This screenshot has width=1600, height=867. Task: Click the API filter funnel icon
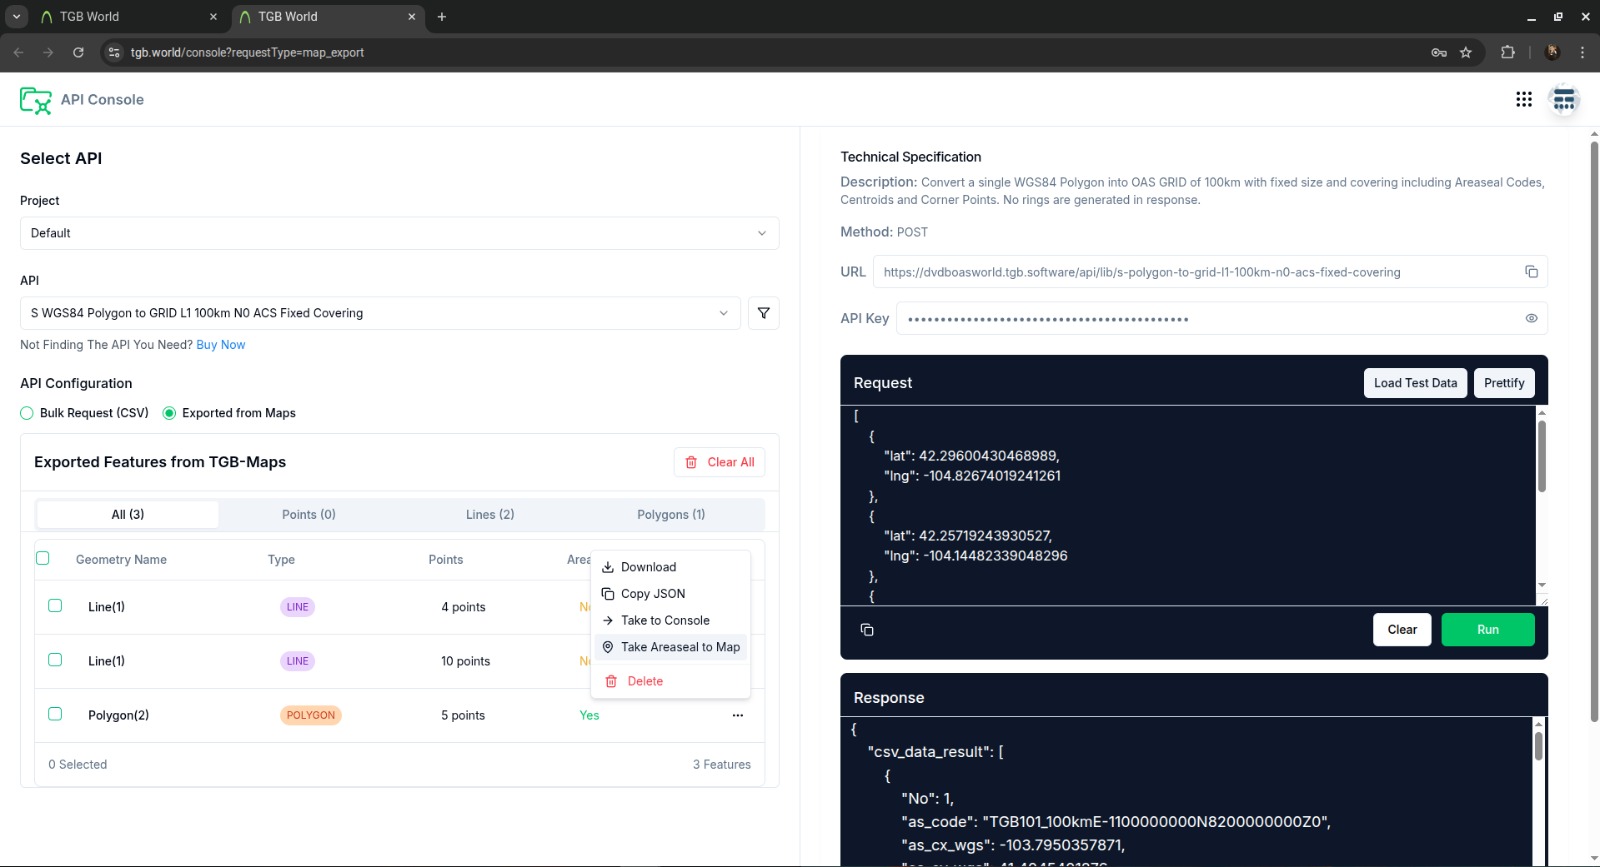pos(763,313)
